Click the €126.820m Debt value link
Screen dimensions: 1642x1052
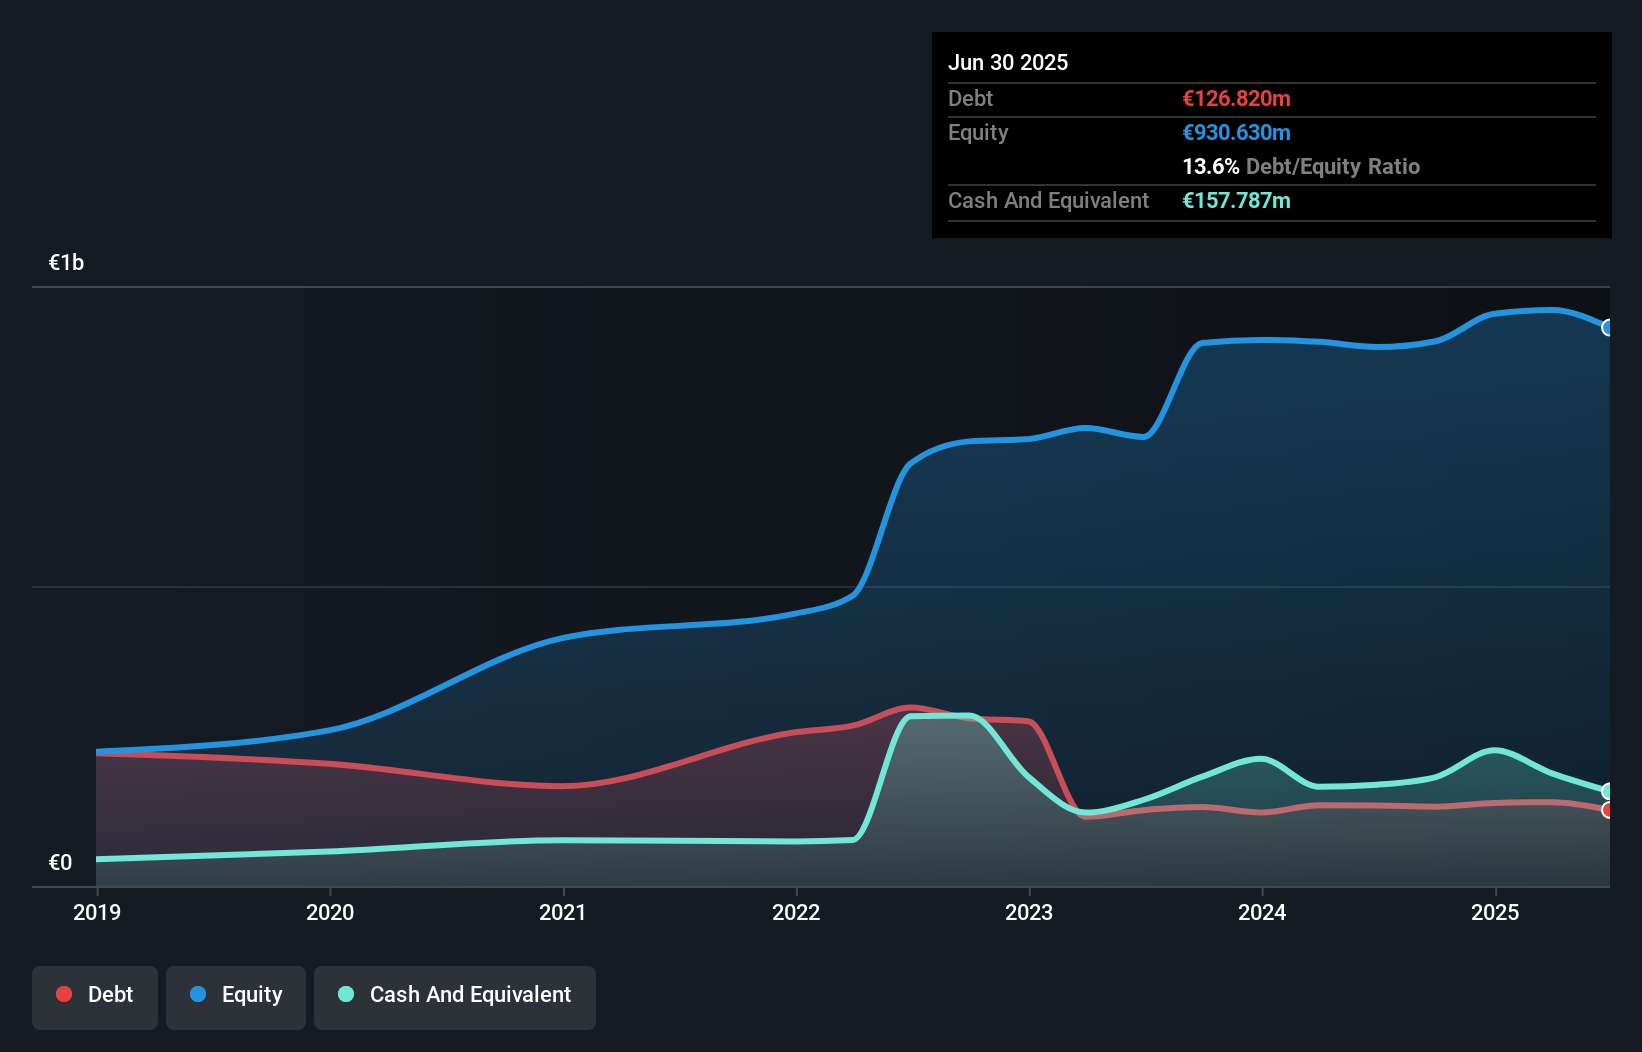[x=1236, y=98]
